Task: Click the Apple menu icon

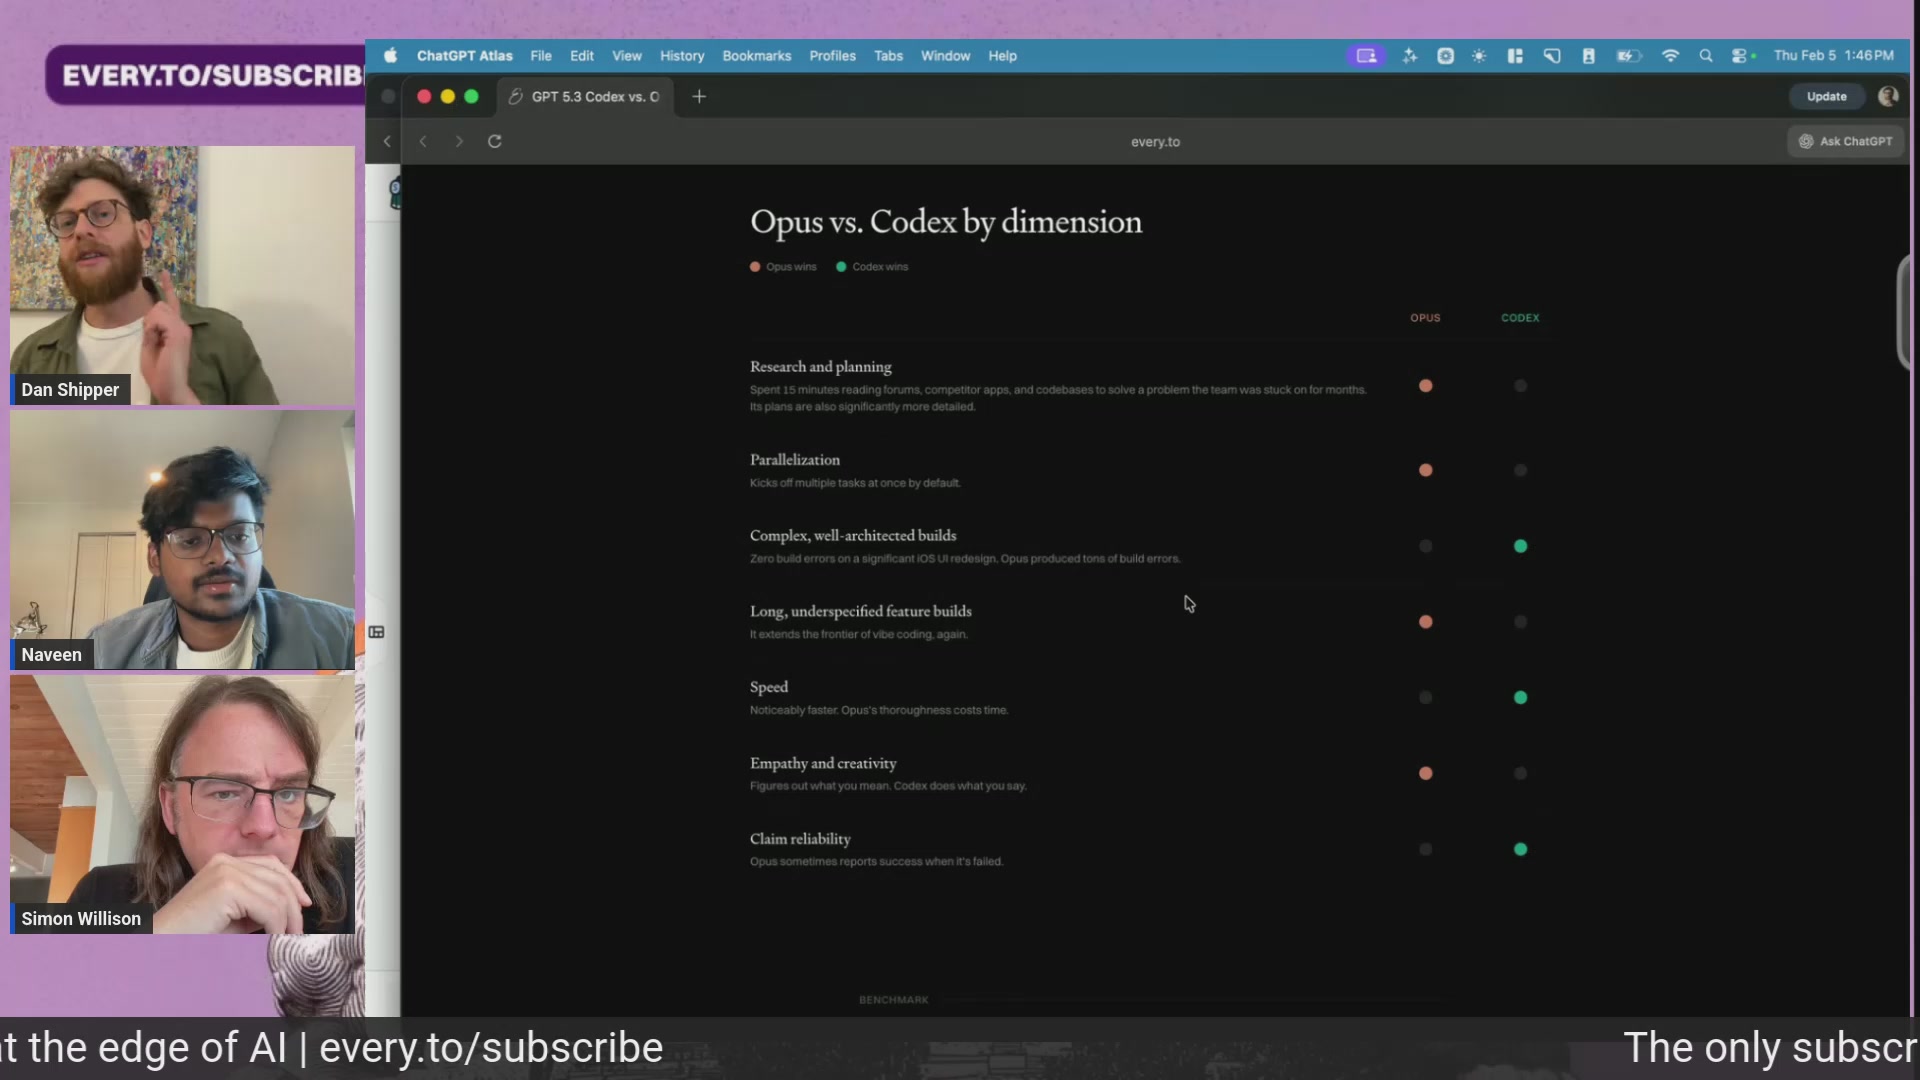Action: point(391,56)
